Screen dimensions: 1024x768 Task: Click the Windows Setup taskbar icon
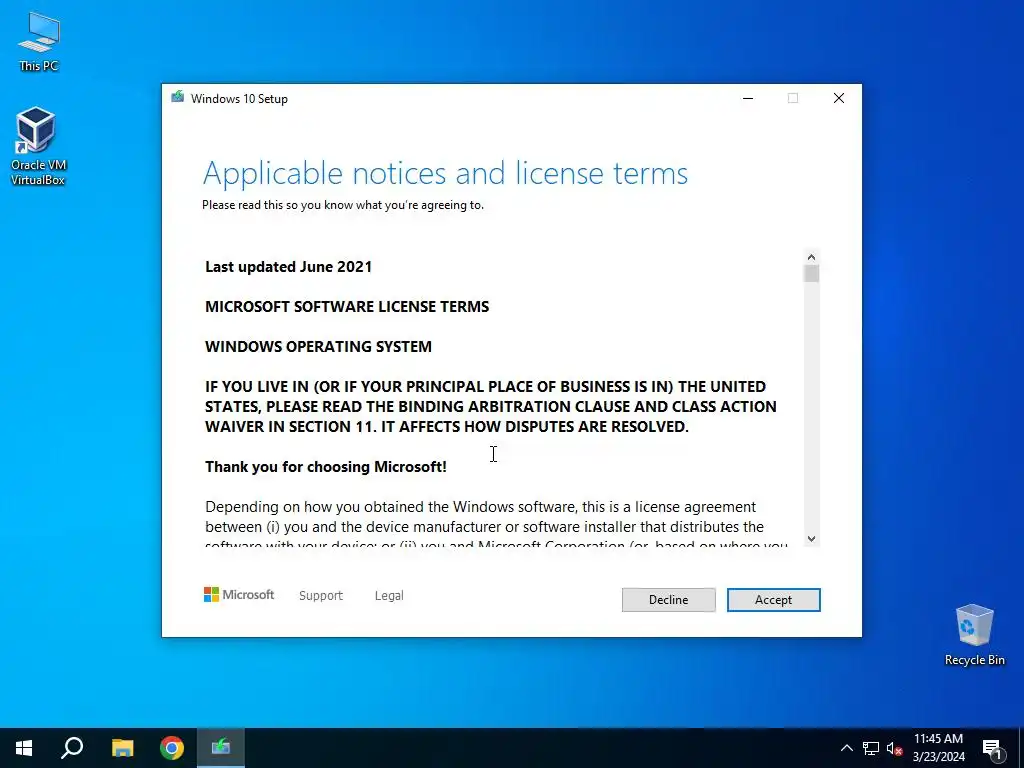(221, 748)
